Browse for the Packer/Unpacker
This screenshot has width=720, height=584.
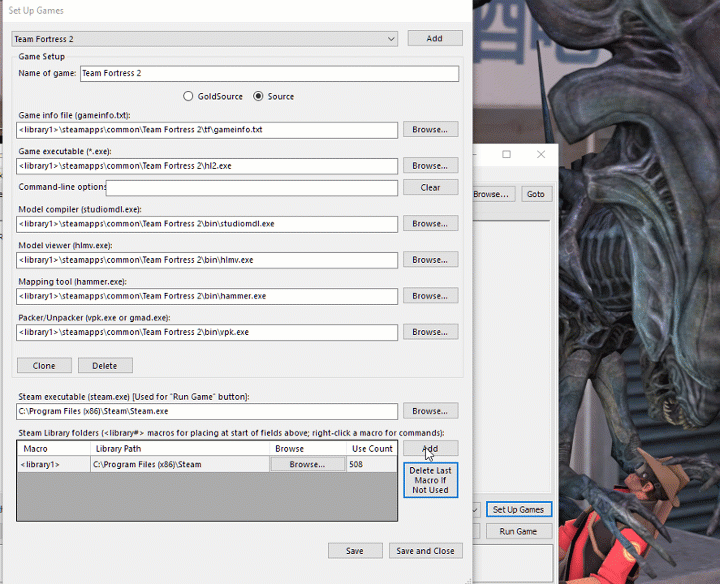point(430,332)
